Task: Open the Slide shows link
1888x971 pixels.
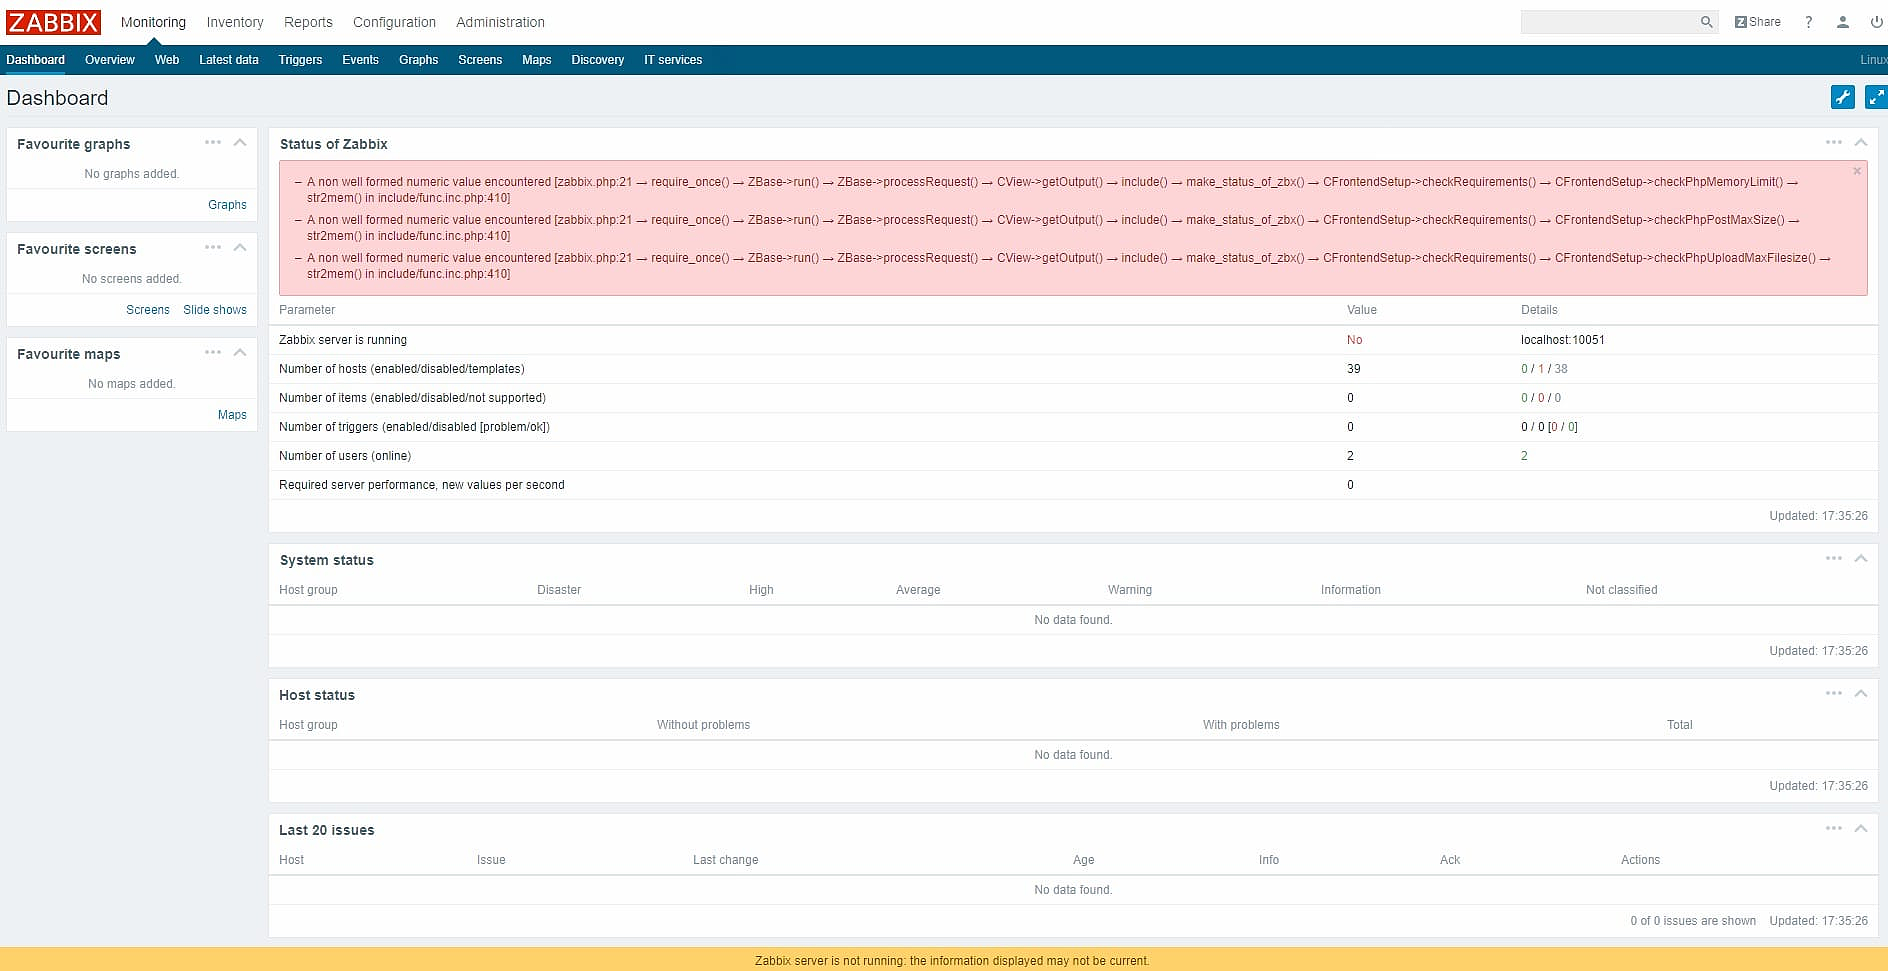Action: [x=214, y=310]
